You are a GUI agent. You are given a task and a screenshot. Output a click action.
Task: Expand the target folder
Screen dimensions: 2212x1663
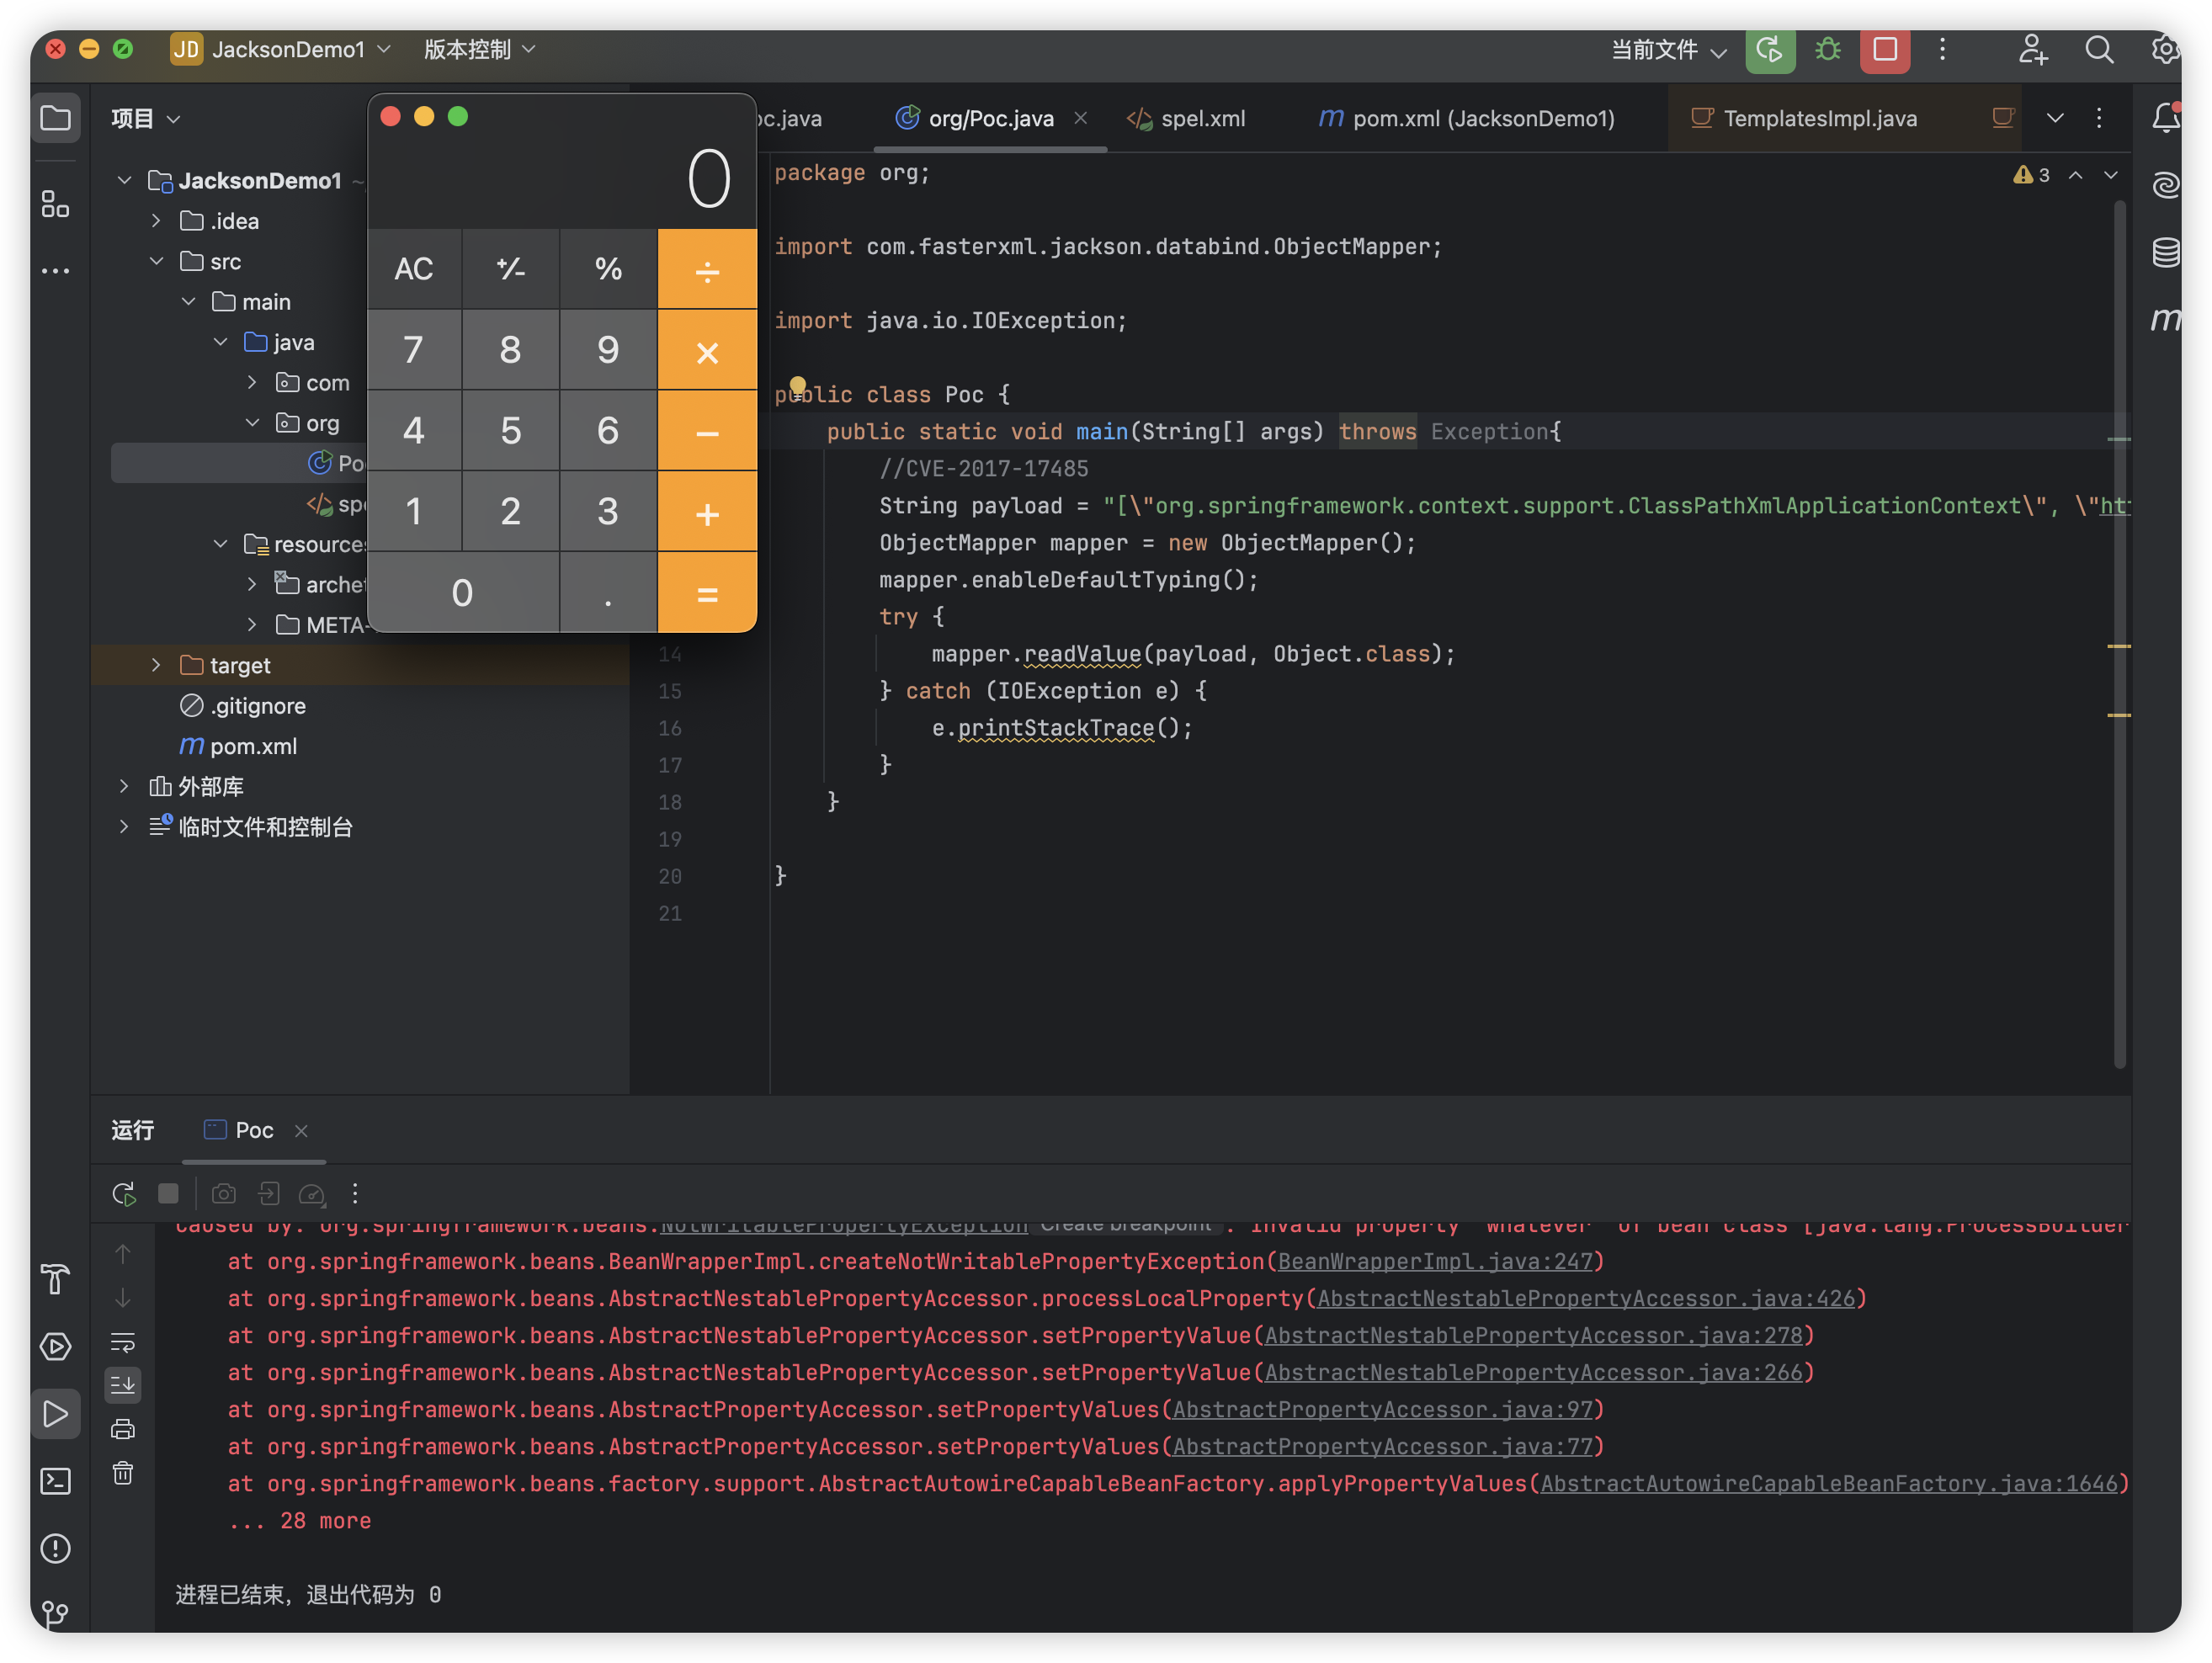[x=156, y=665]
